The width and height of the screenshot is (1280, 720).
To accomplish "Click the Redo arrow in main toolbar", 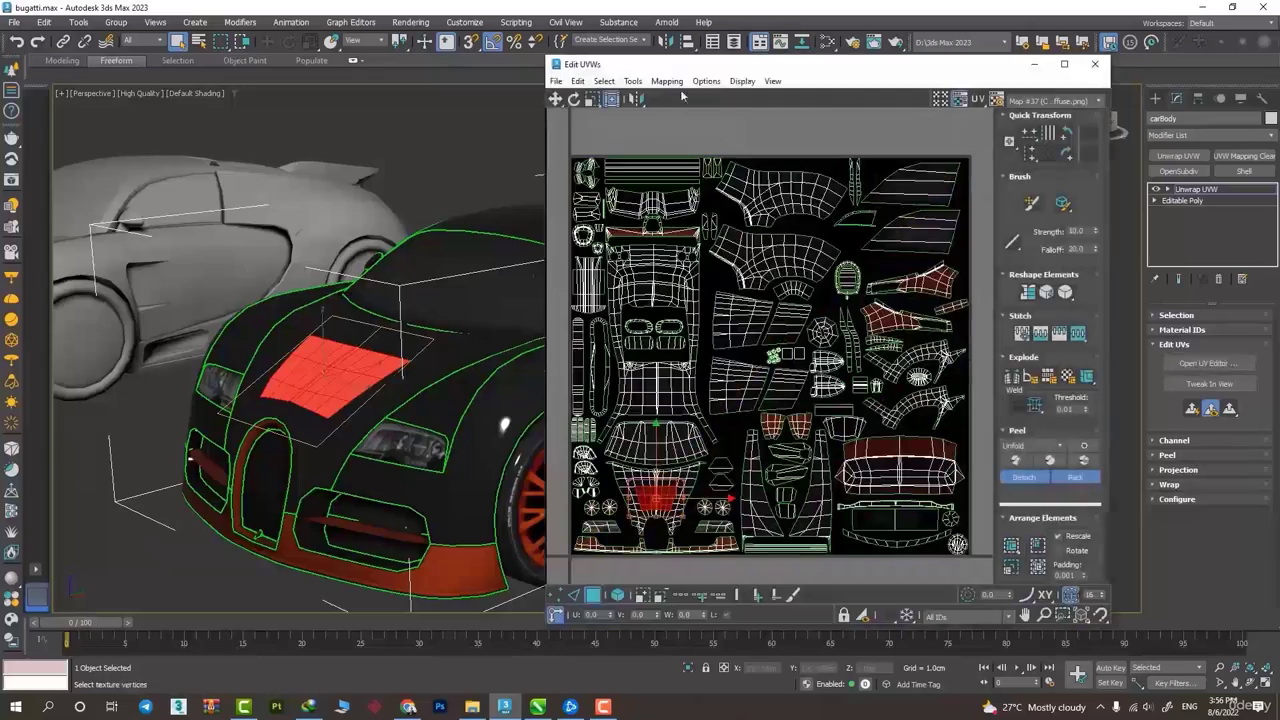I will (x=38, y=42).
